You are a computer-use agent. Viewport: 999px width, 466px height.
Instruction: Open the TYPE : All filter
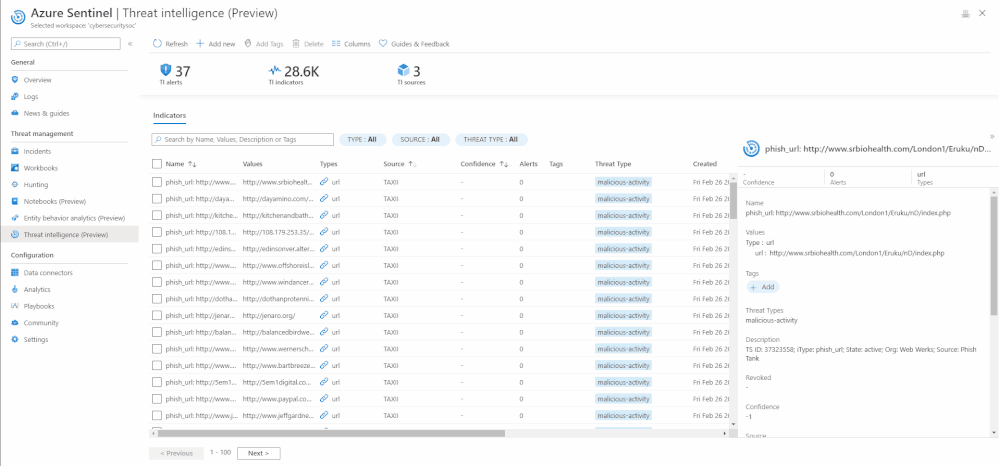(363, 140)
